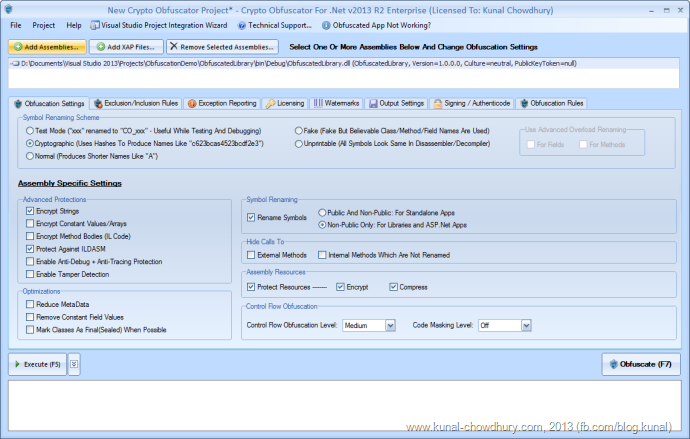Open Control Flow Obfuscation Level dropdown

coord(390,326)
